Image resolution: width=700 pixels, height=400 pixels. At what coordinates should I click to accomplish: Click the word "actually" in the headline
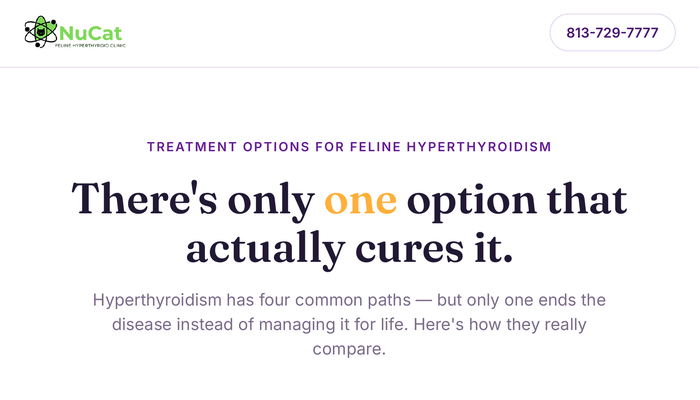pos(266,250)
